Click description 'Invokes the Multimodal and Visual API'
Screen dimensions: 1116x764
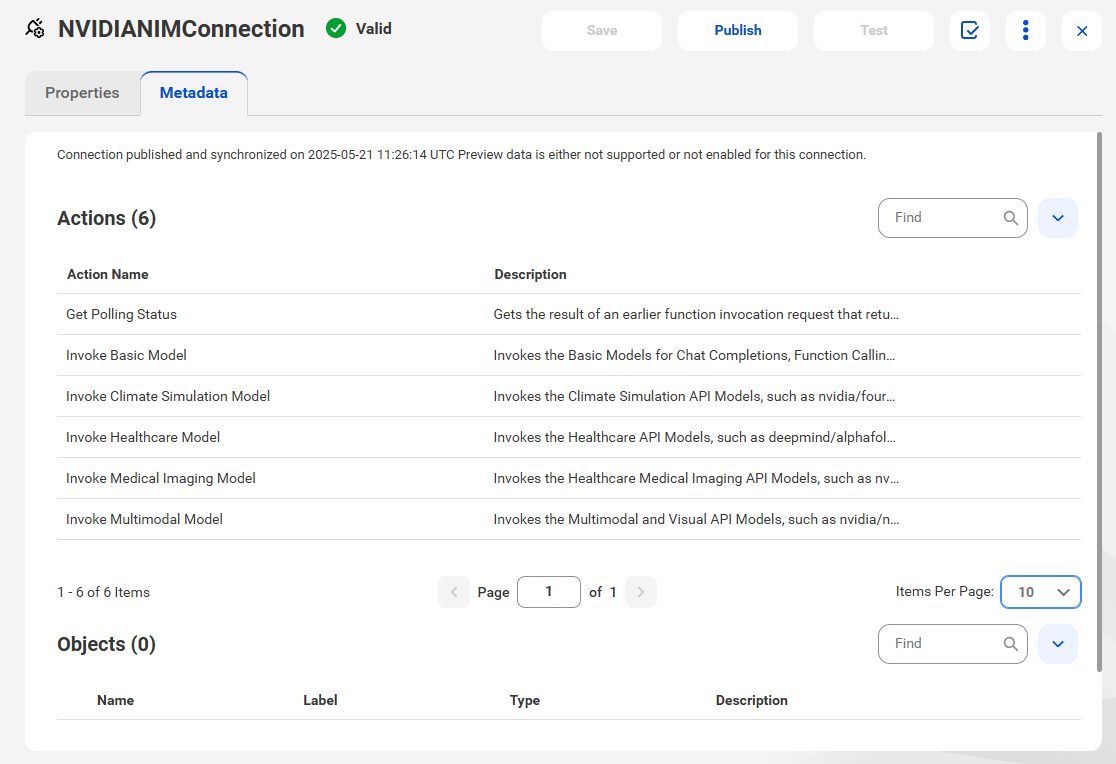coord(696,519)
